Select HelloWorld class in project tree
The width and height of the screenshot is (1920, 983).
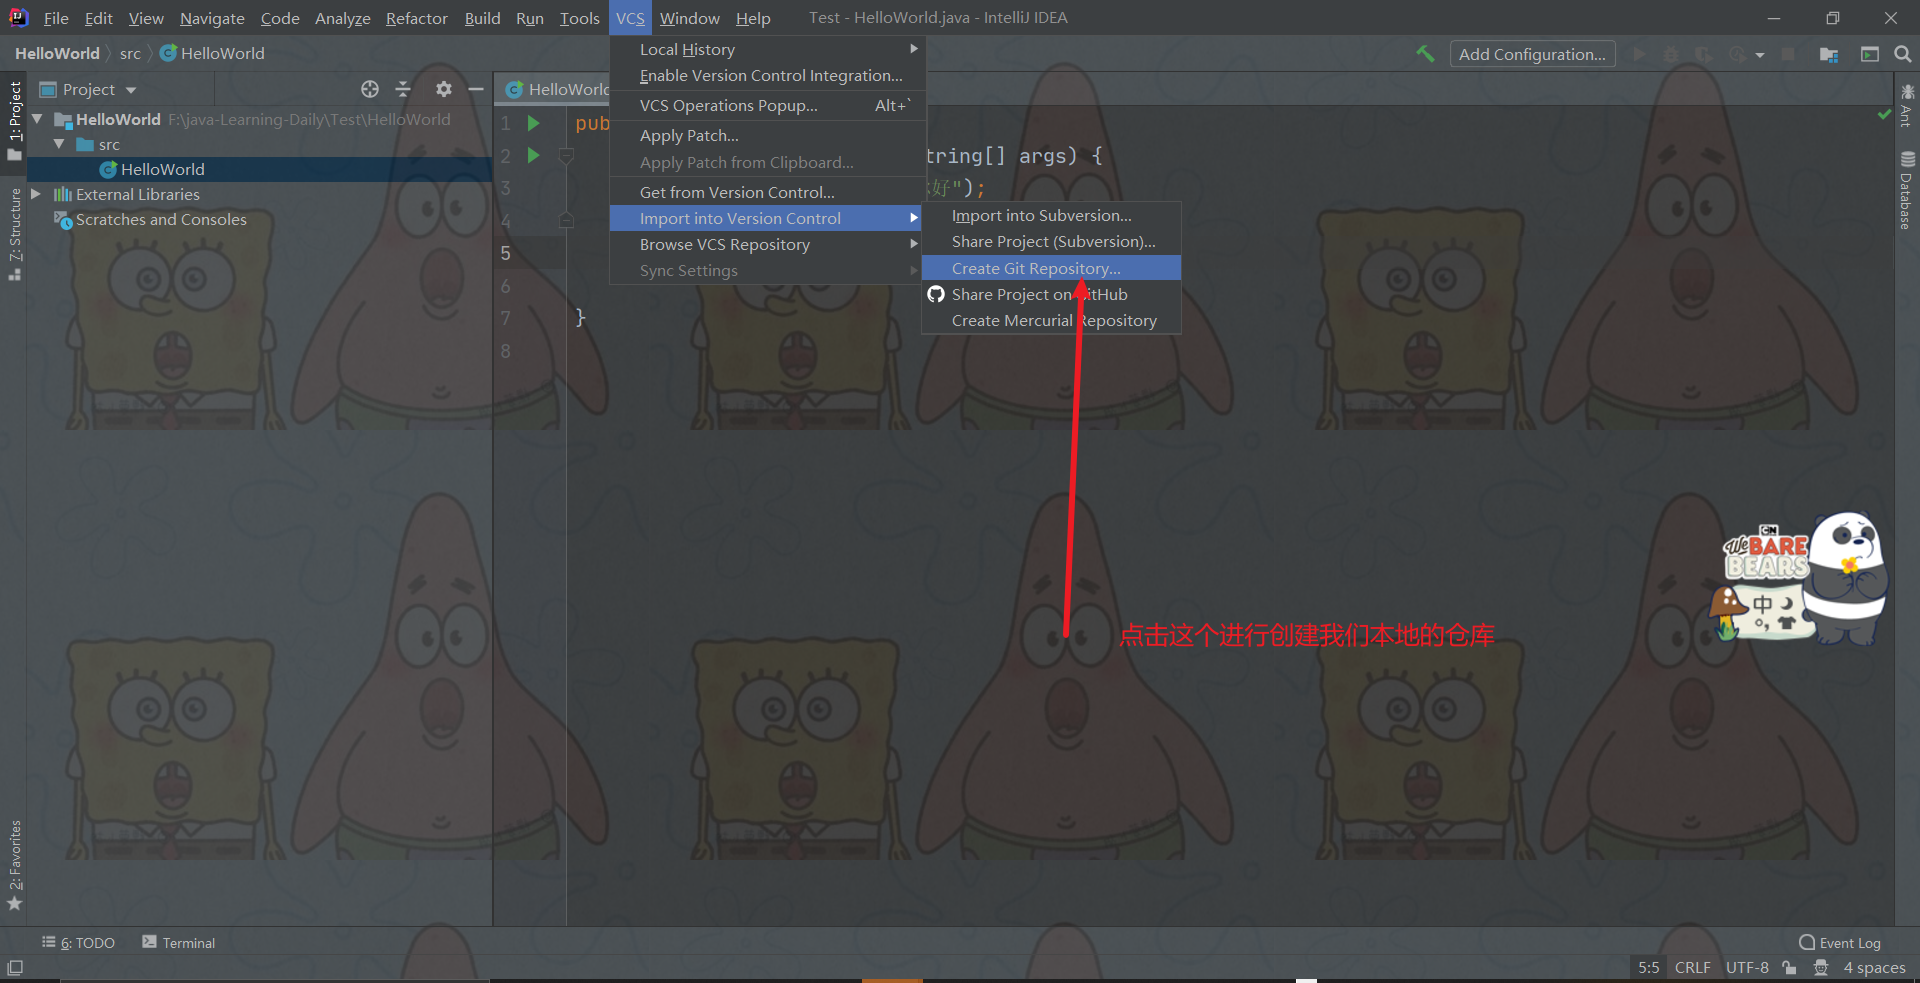click(x=162, y=169)
